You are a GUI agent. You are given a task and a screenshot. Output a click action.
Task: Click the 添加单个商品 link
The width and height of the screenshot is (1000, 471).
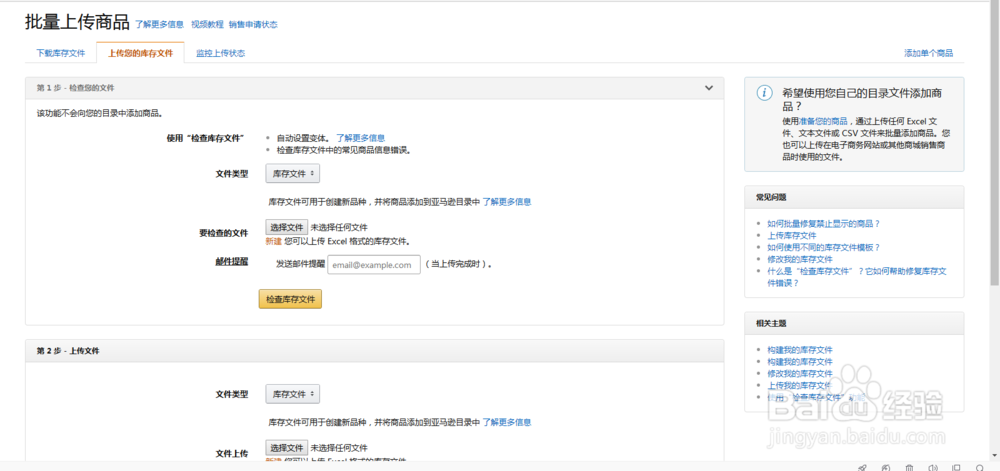928,53
